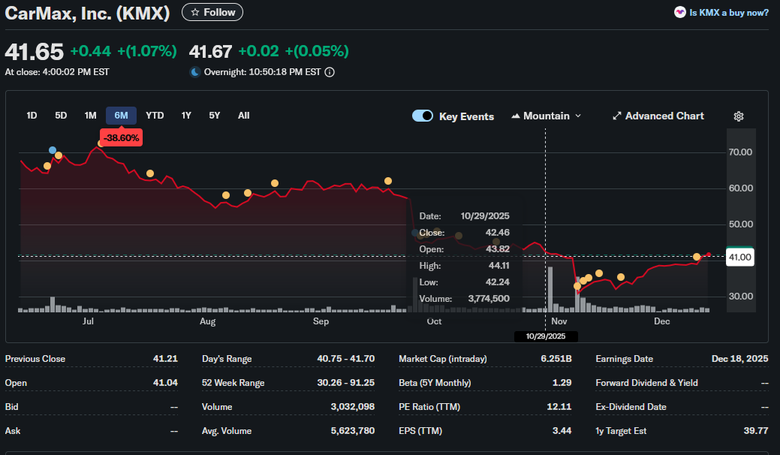This screenshot has height=455, width=780.
Task: Click the pink icon beside KMX buy prompt
Action: pyautogui.click(x=680, y=13)
